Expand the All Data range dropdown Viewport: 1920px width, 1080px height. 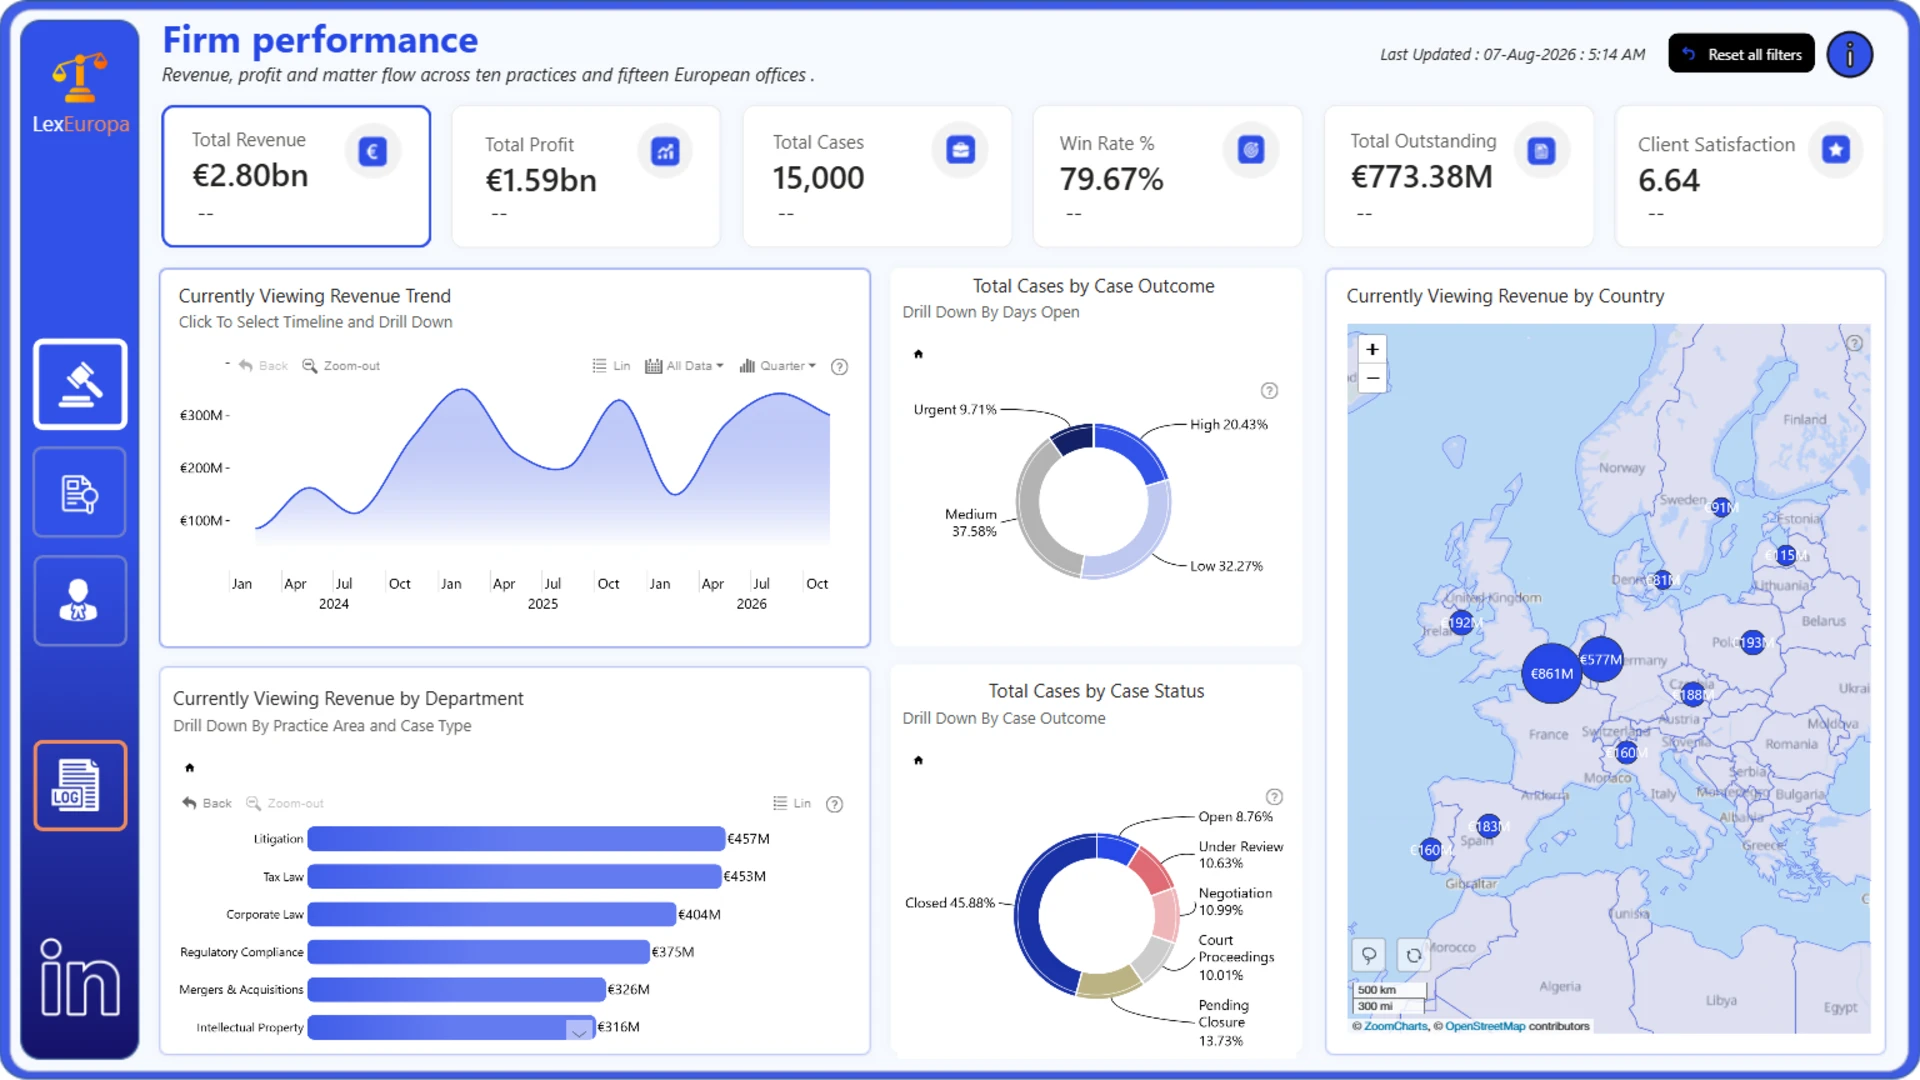tap(684, 366)
